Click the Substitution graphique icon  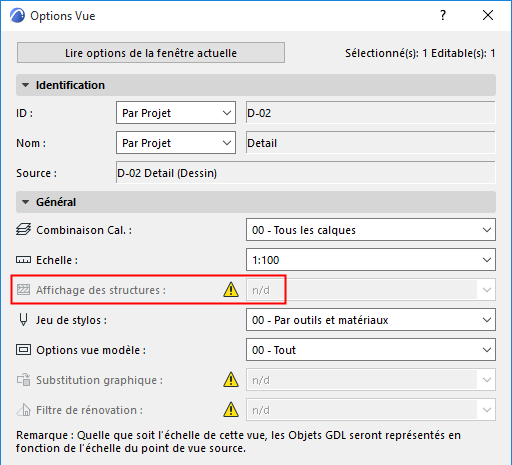pos(23,380)
